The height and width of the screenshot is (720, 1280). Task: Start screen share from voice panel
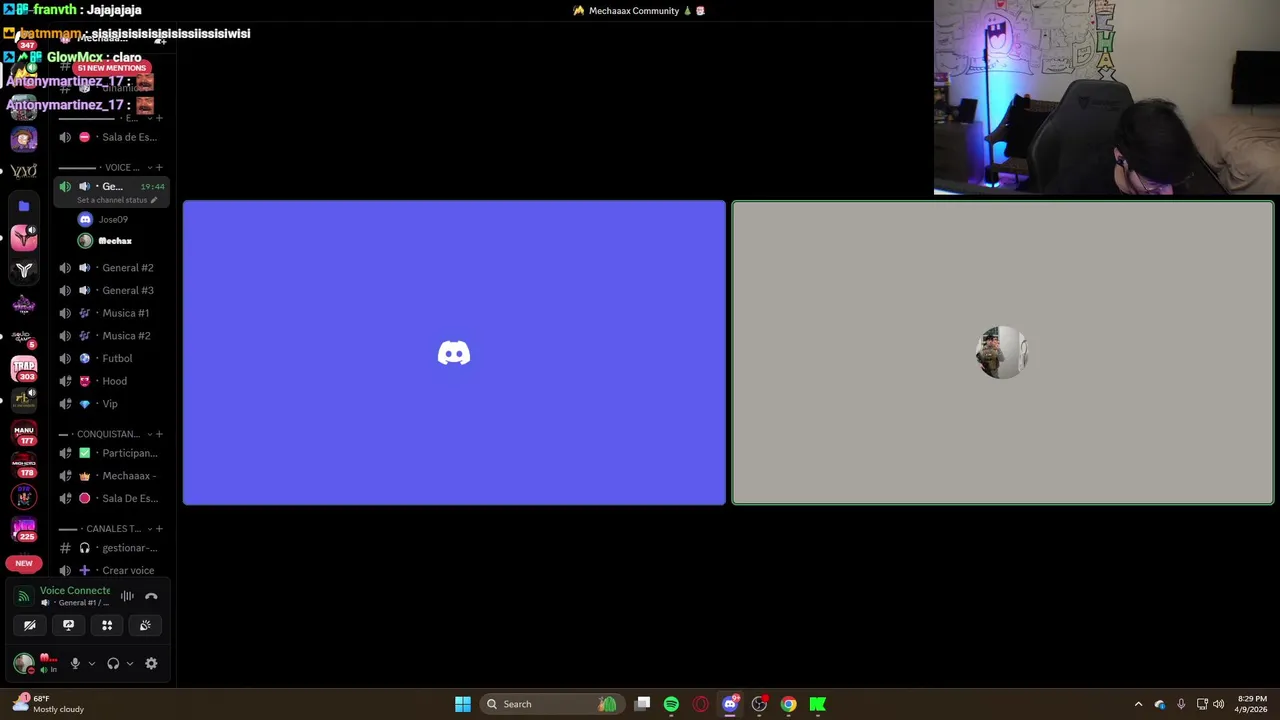click(x=68, y=625)
